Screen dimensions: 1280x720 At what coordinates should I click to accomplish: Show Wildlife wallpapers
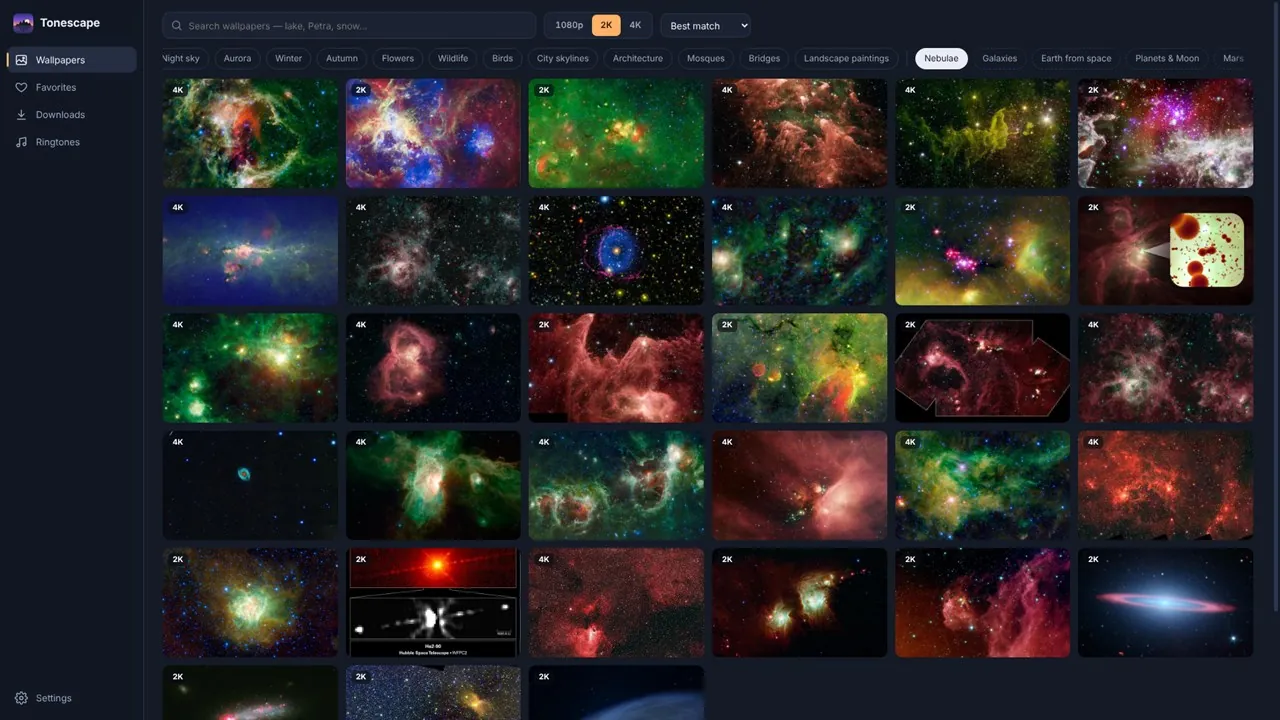click(453, 58)
